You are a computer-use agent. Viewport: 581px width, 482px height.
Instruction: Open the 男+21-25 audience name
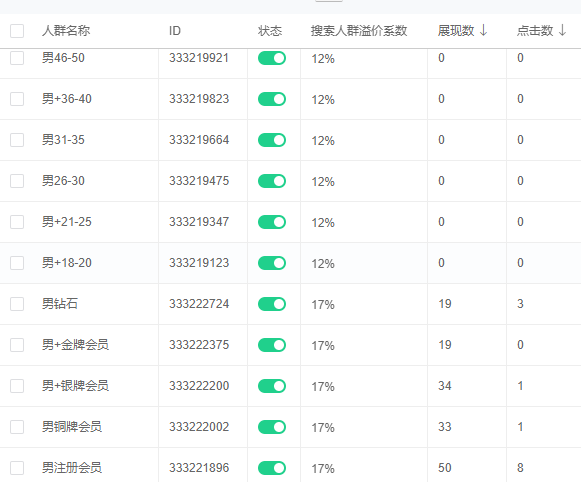tap(67, 222)
